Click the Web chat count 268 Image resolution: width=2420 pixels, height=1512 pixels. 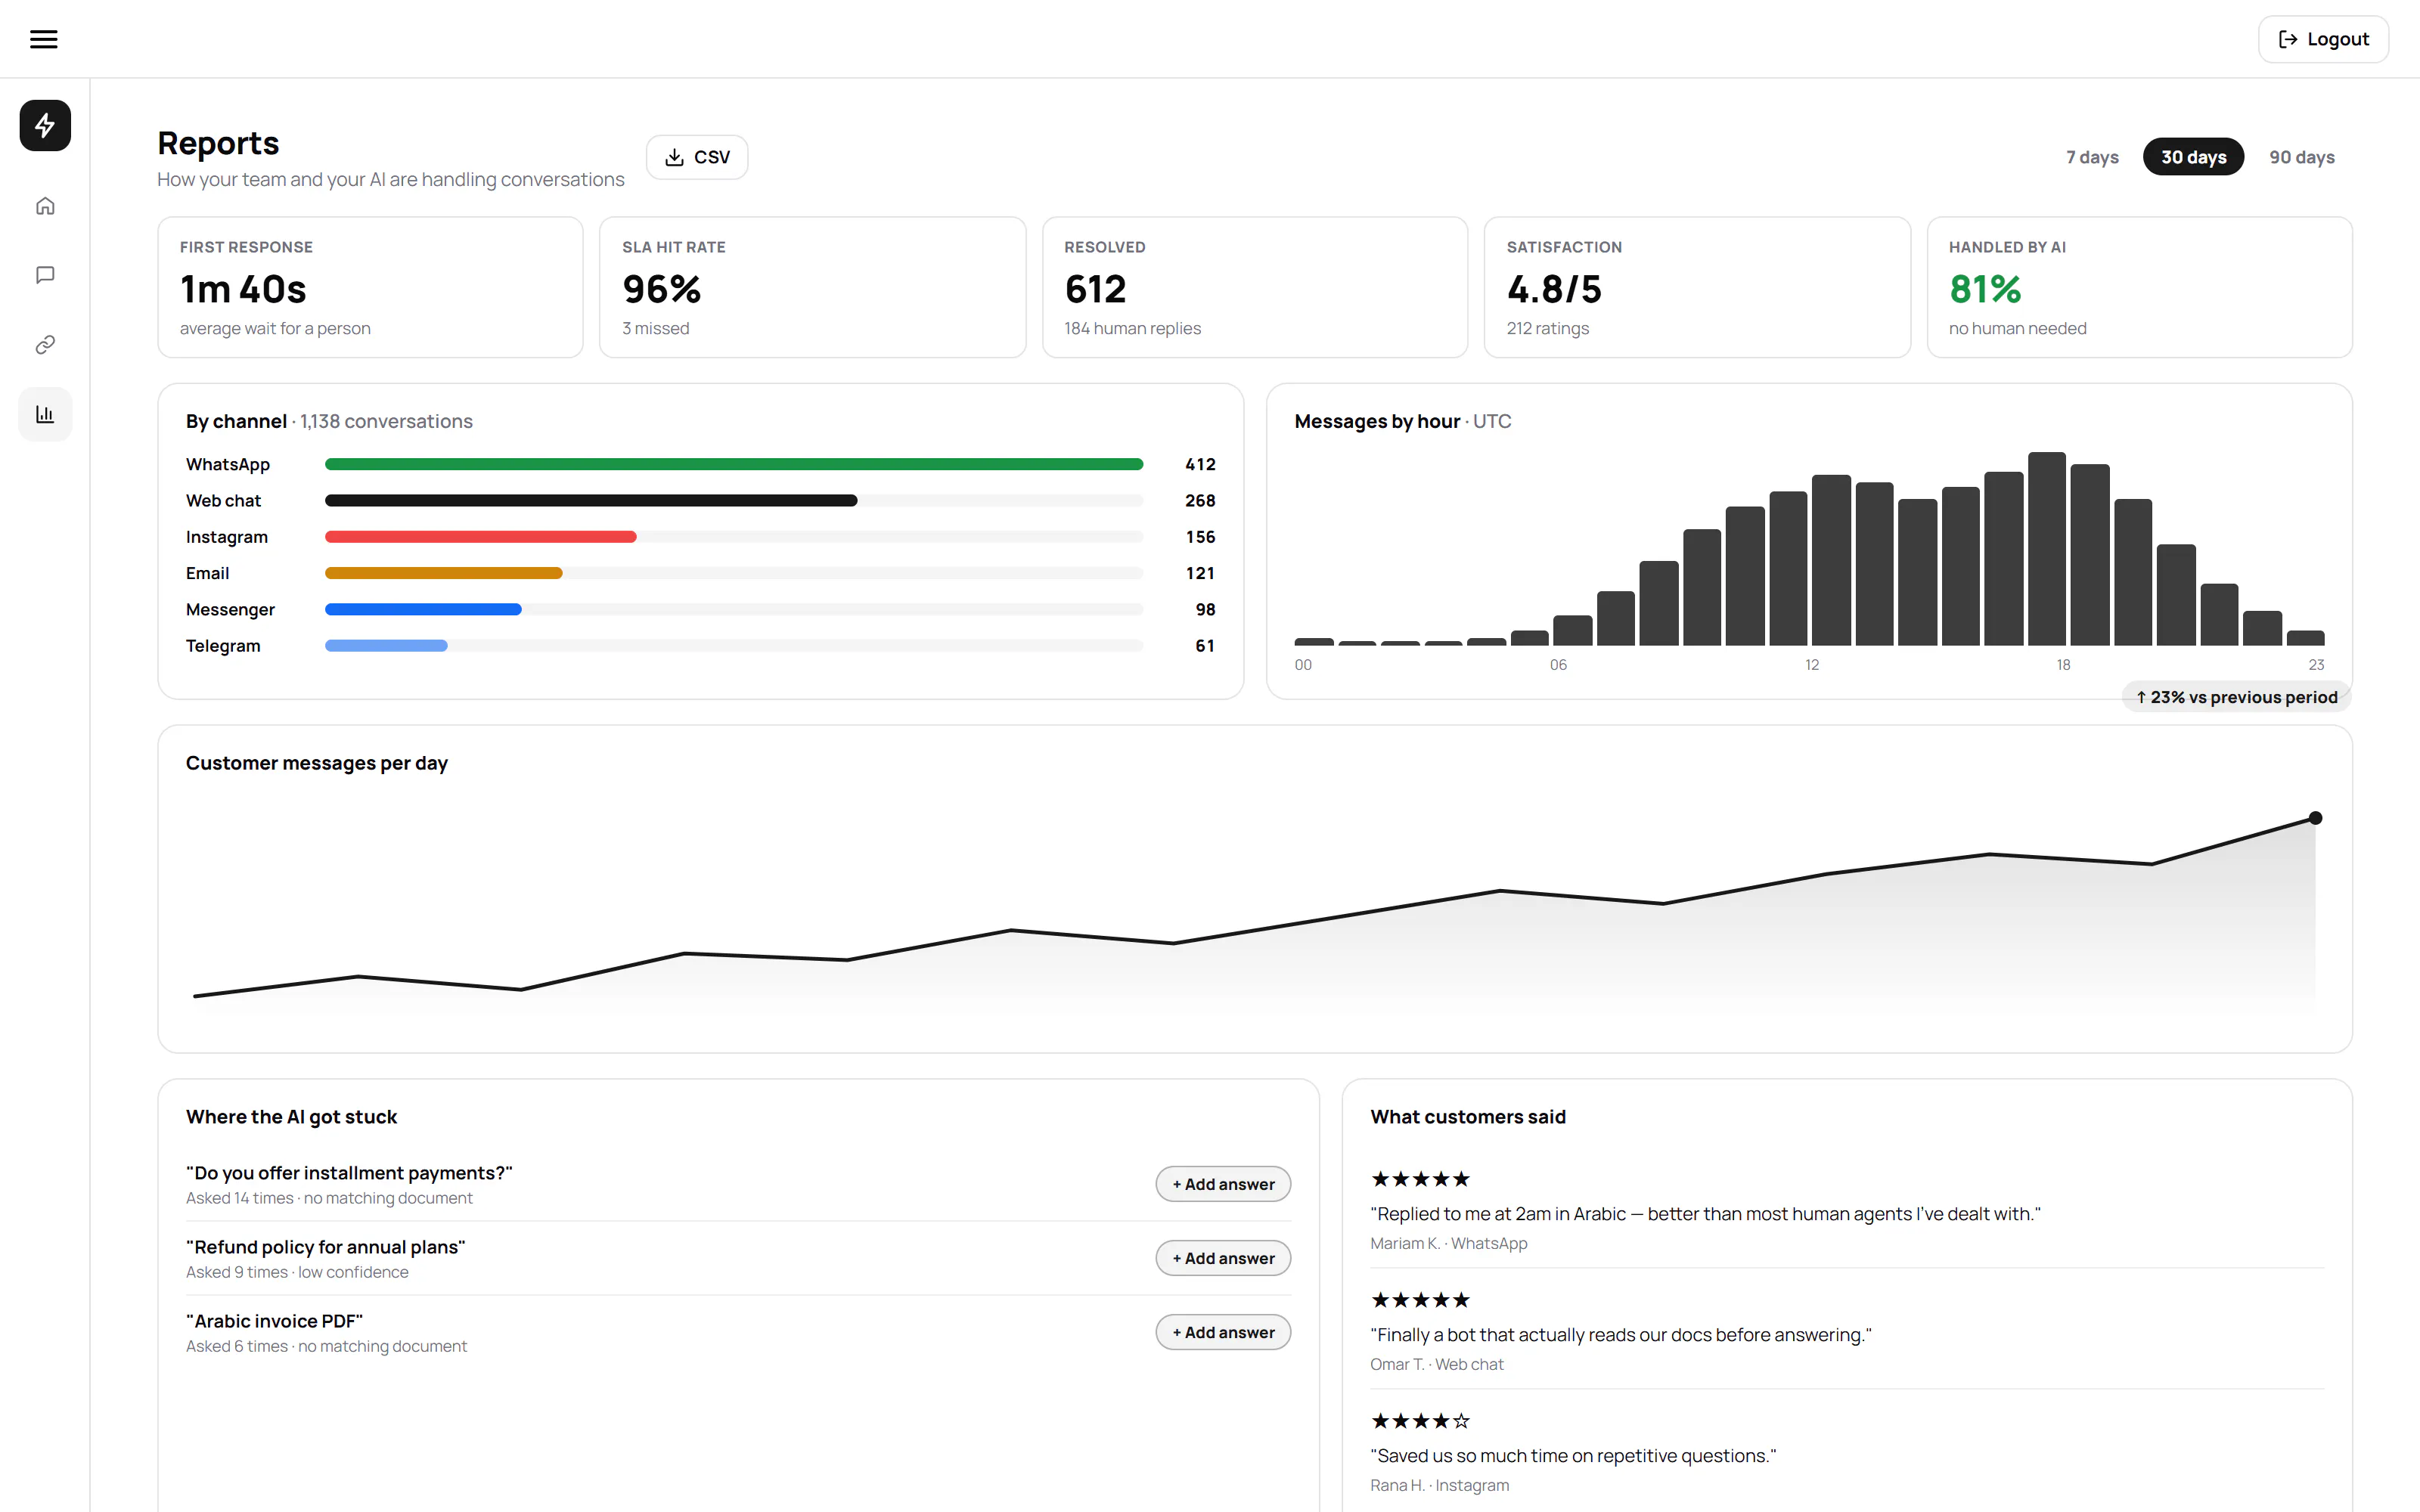(x=1200, y=500)
